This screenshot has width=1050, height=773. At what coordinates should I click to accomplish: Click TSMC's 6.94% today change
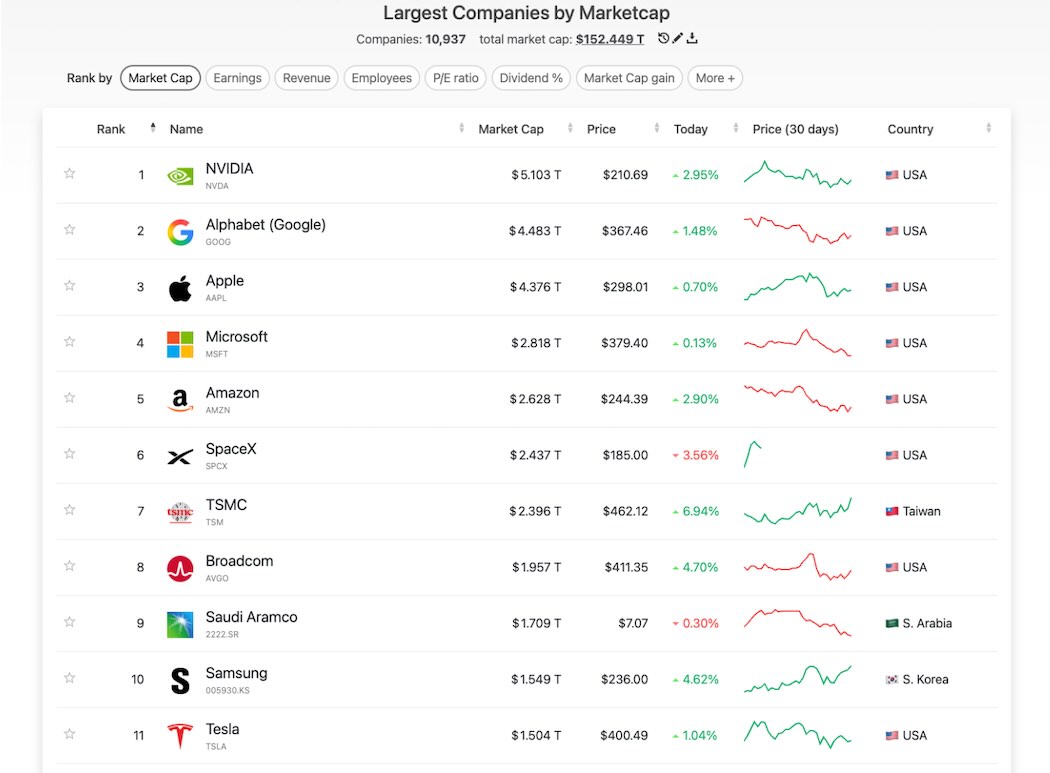coord(696,511)
